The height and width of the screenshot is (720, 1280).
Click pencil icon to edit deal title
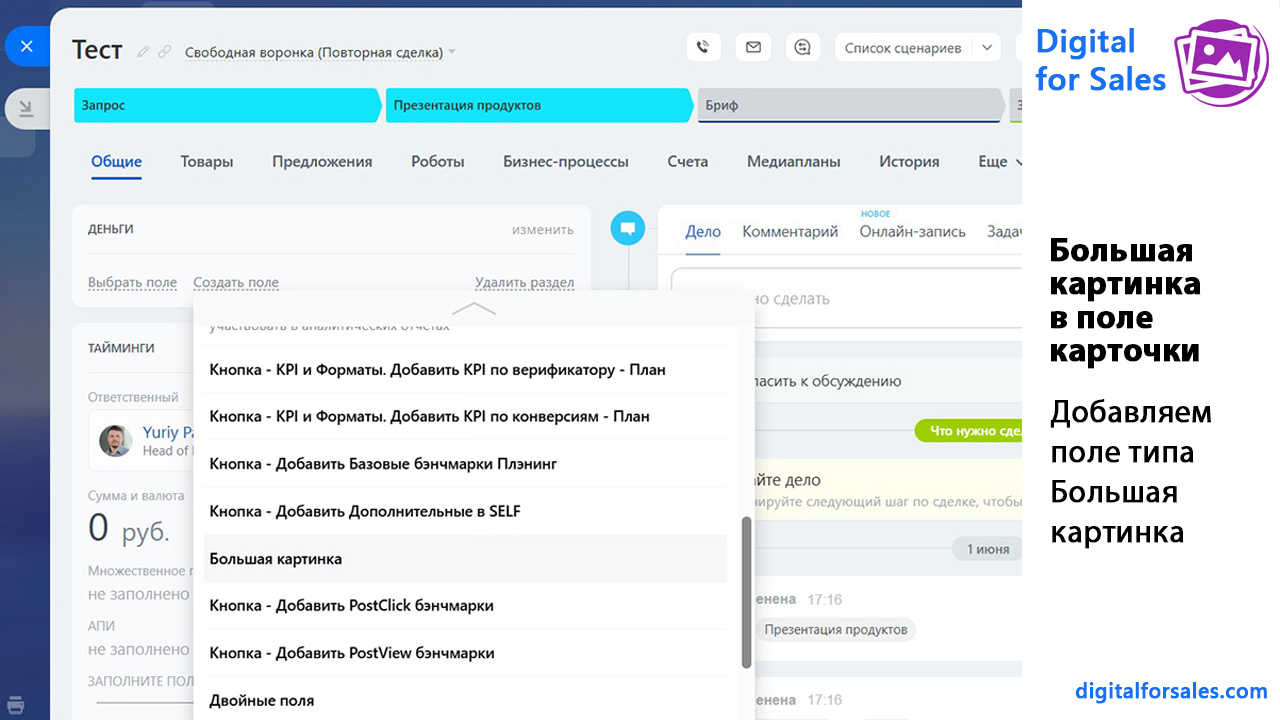[x=144, y=52]
